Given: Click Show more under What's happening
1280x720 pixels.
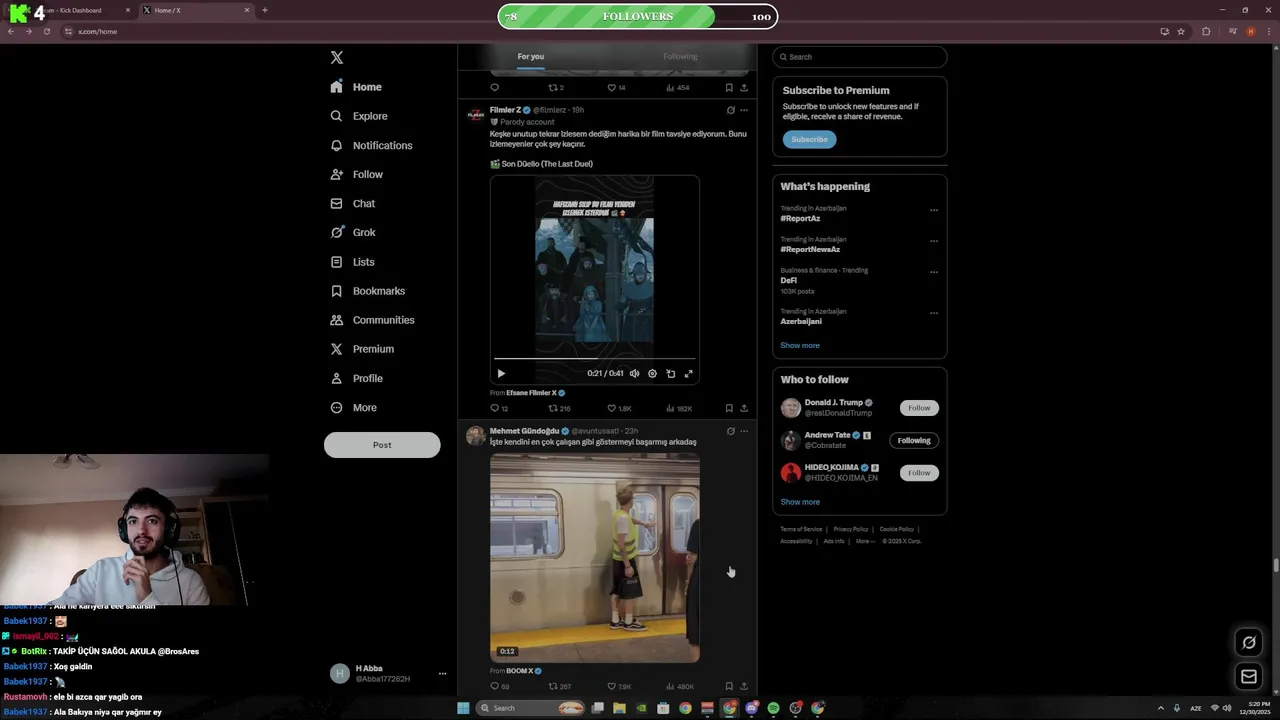Looking at the screenshot, I should pyautogui.click(x=800, y=345).
